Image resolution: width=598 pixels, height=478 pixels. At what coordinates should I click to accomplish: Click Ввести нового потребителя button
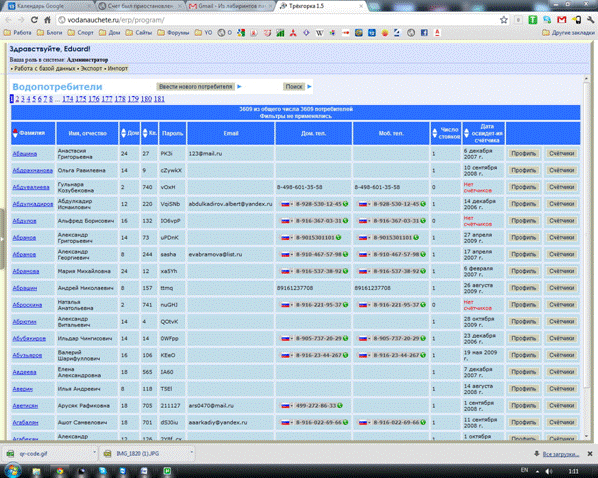click(196, 87)
